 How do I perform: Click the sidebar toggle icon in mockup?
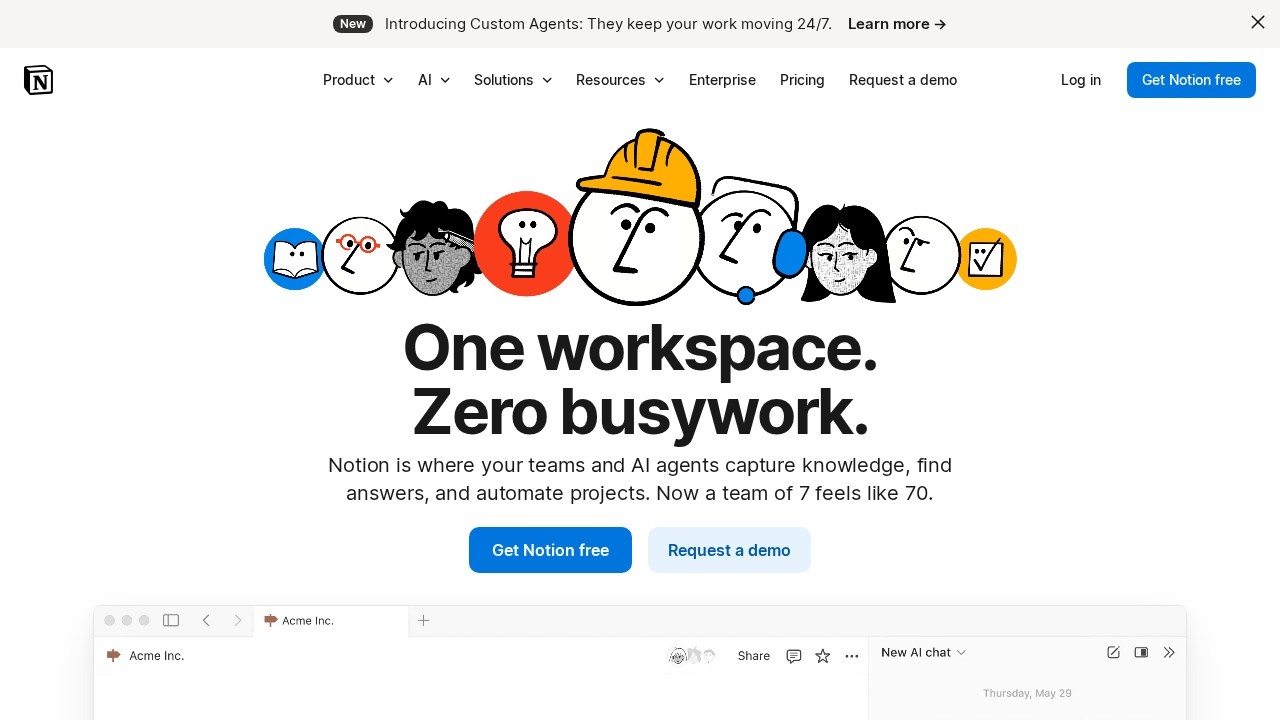(x=171, y=620)
